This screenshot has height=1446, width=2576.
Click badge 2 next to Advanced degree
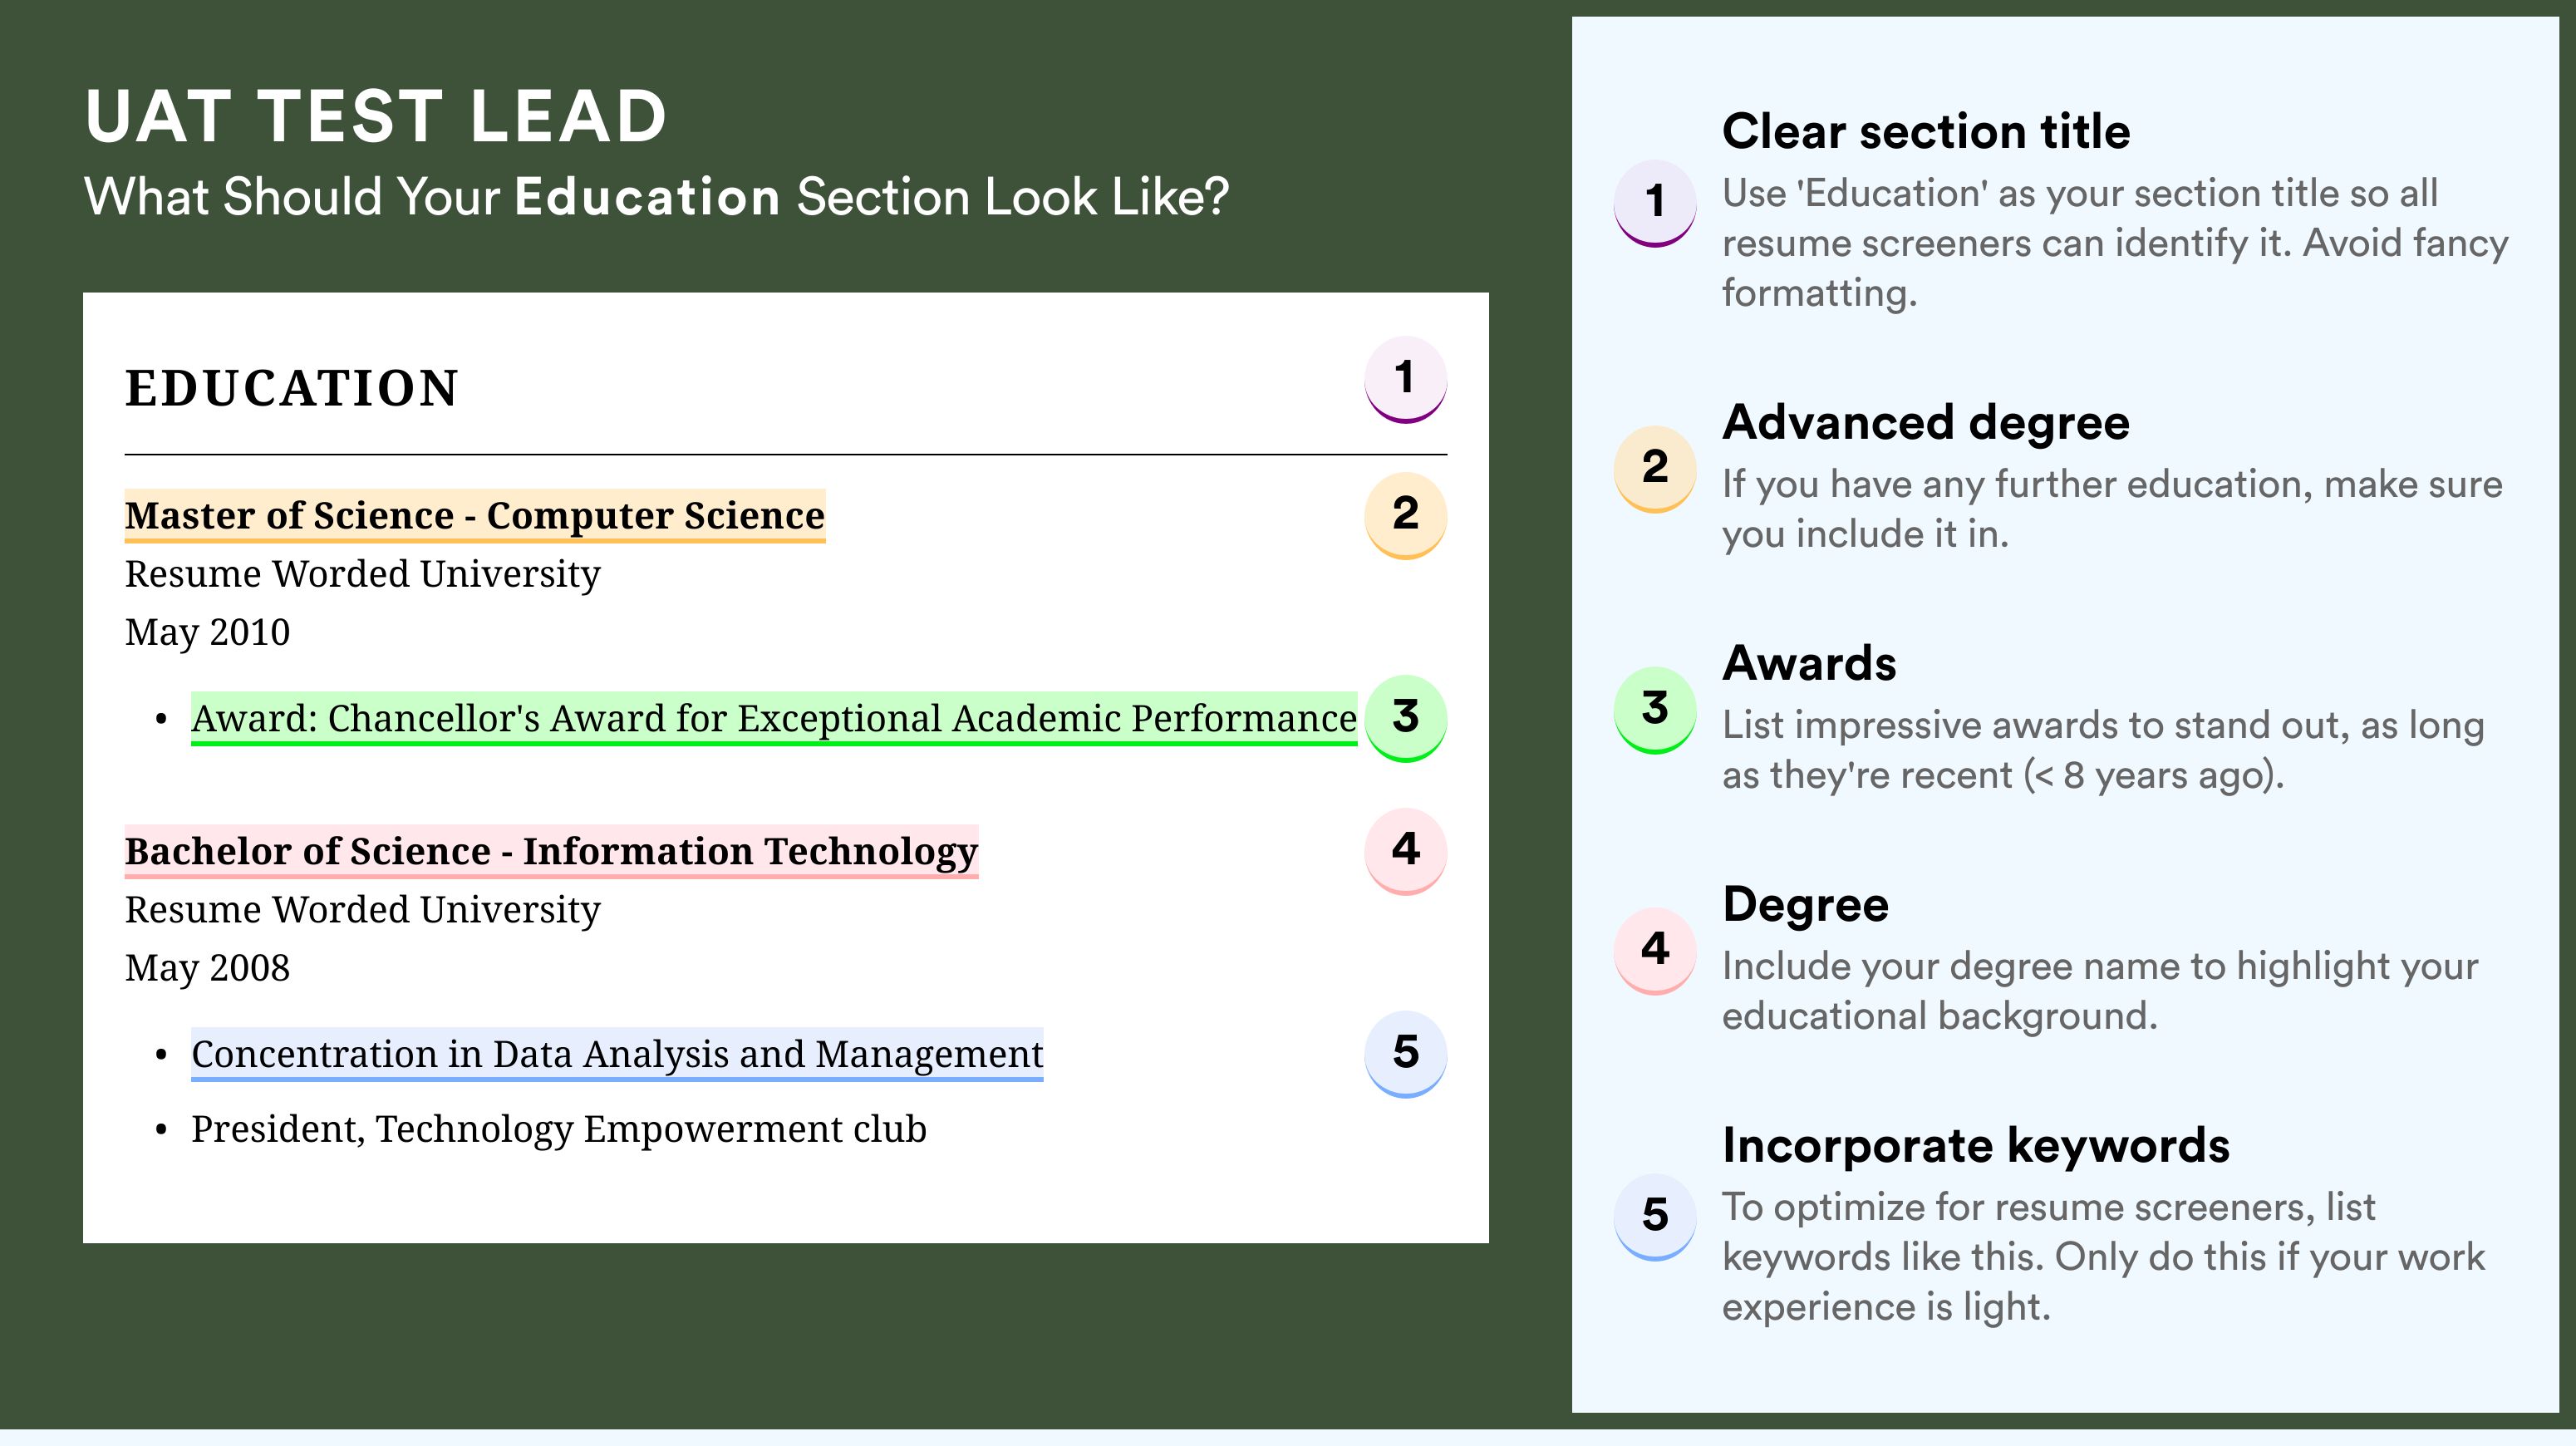click(1654, 467)
